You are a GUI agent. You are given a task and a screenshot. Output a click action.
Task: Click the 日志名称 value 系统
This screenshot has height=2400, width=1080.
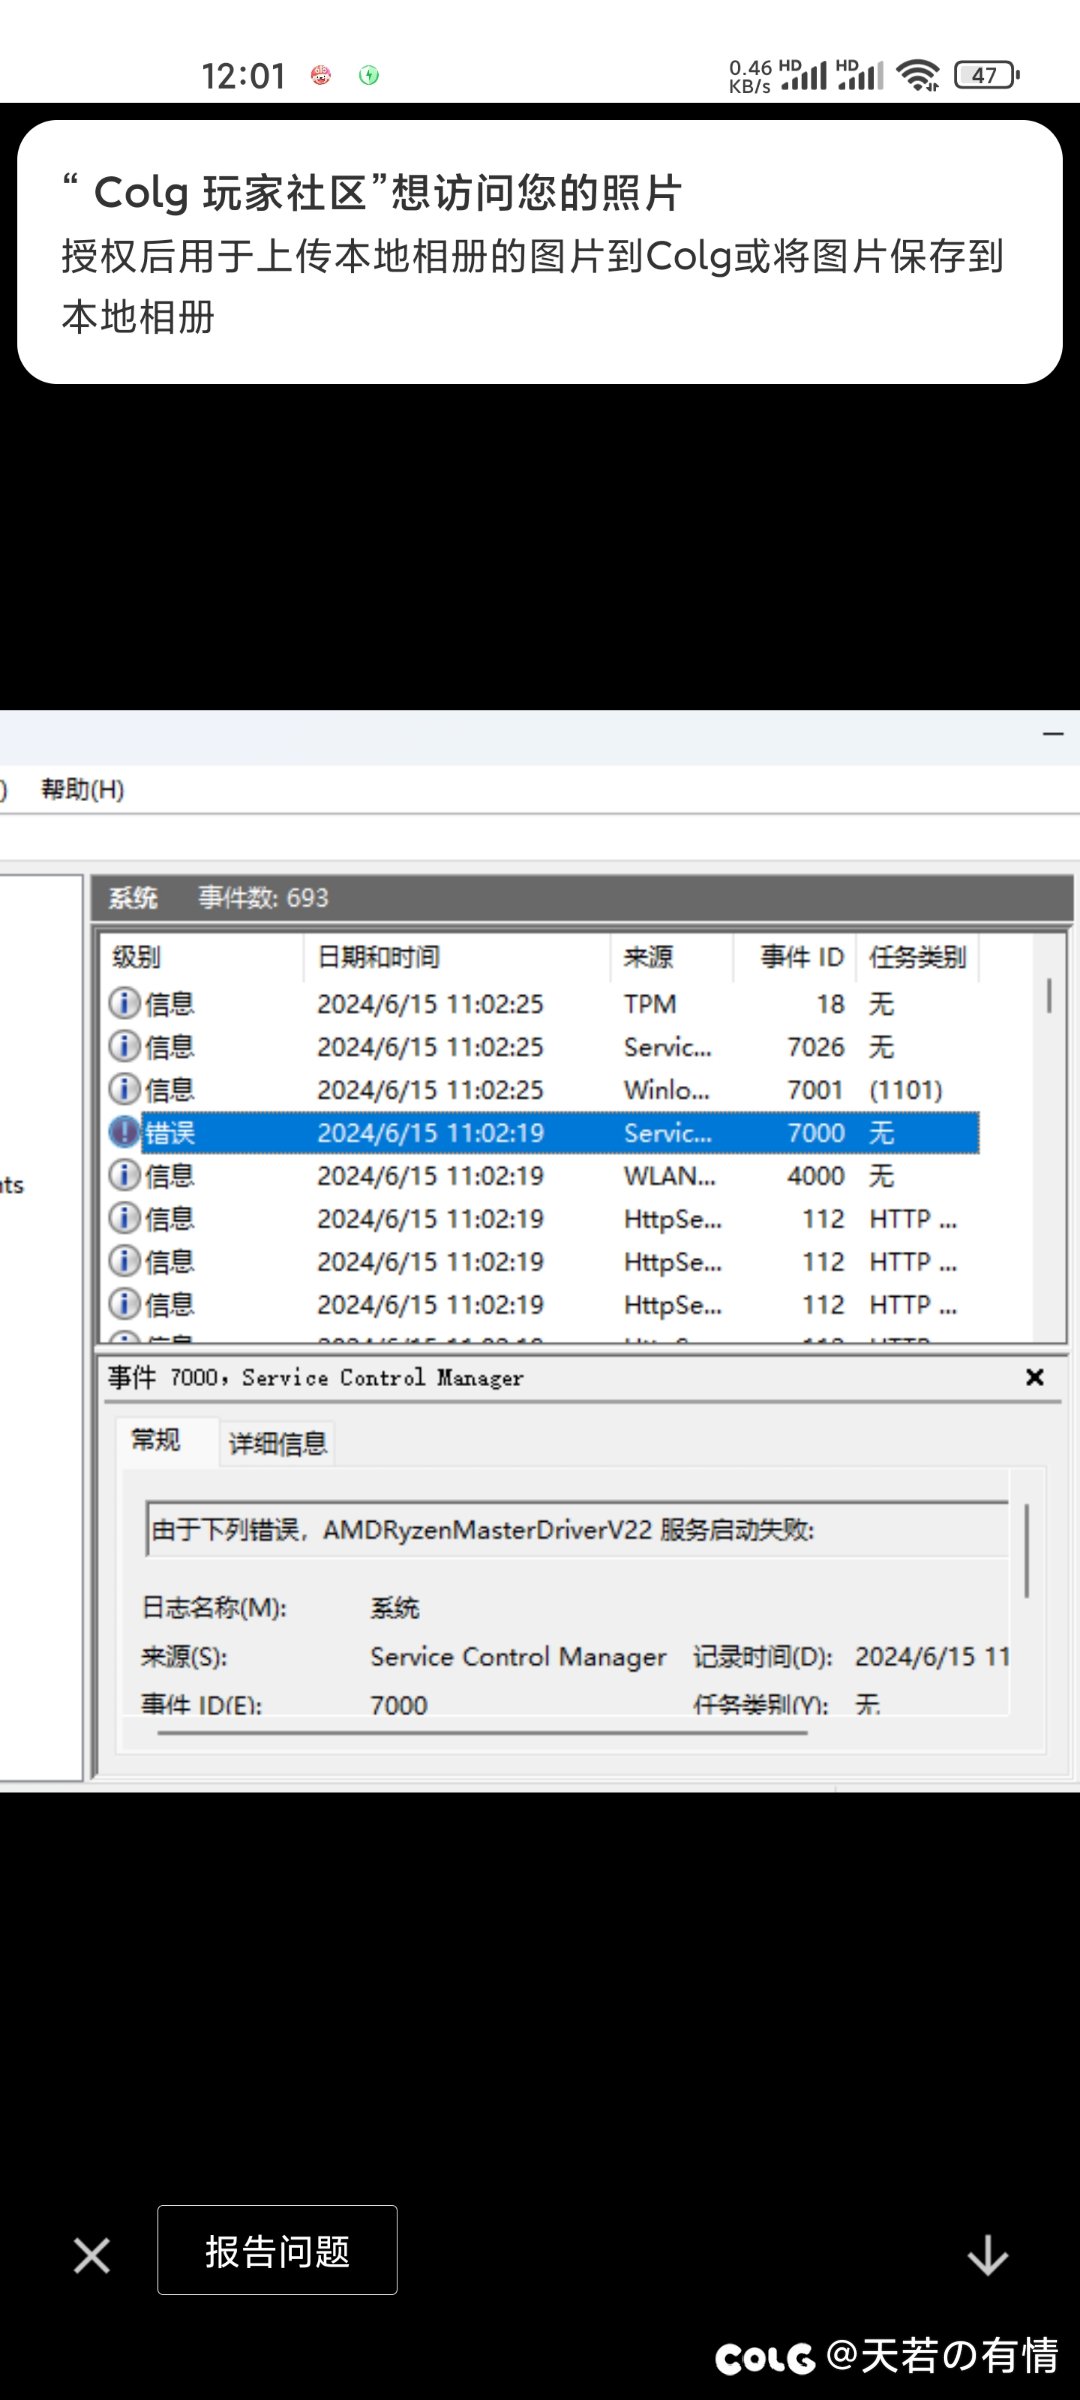tap(395, 1608)
